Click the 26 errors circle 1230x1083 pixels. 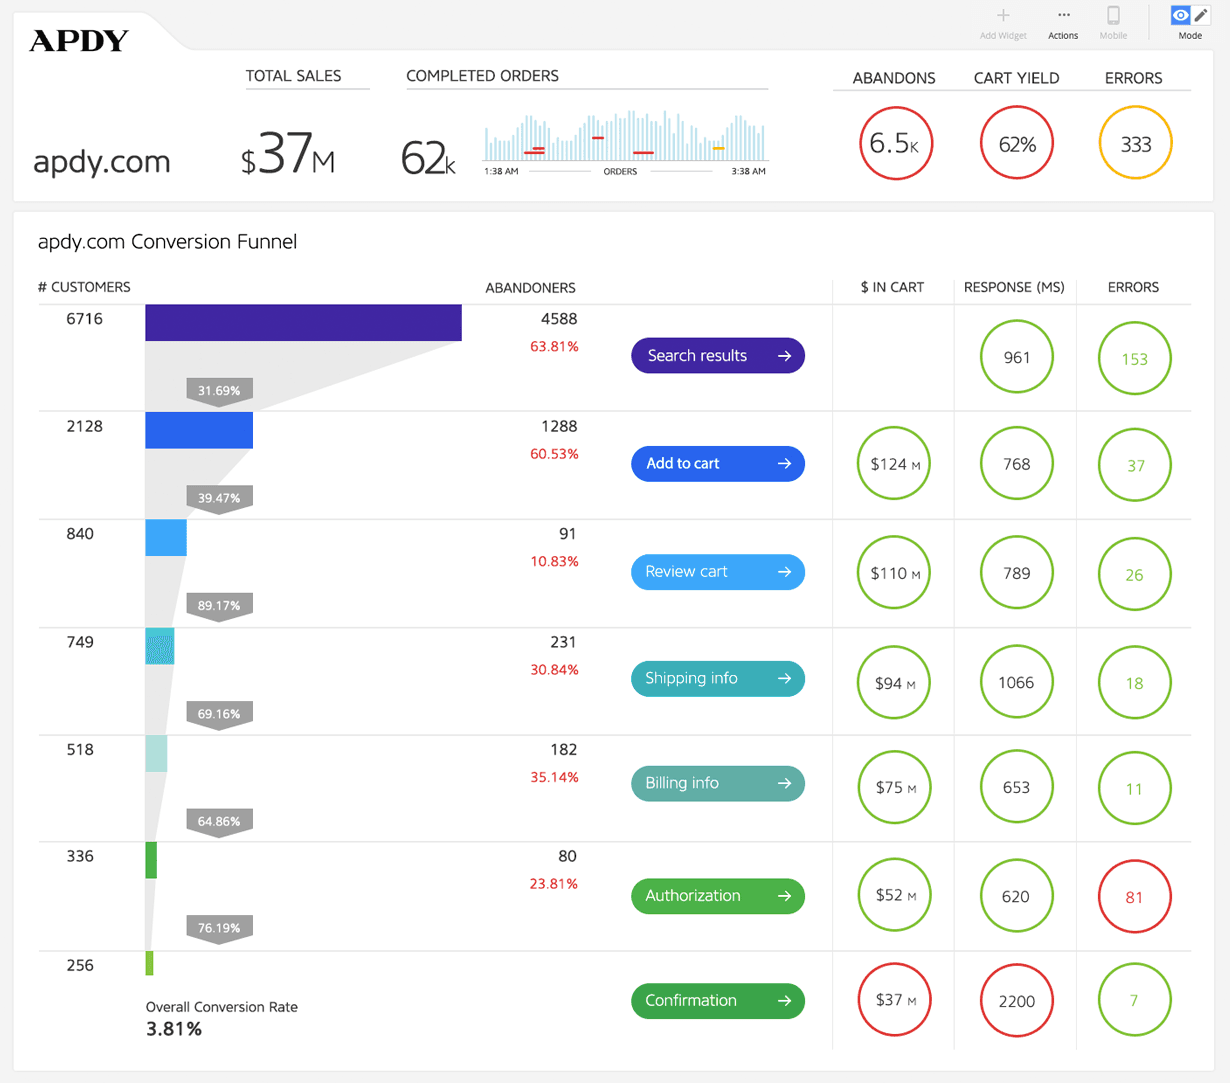1135,574
